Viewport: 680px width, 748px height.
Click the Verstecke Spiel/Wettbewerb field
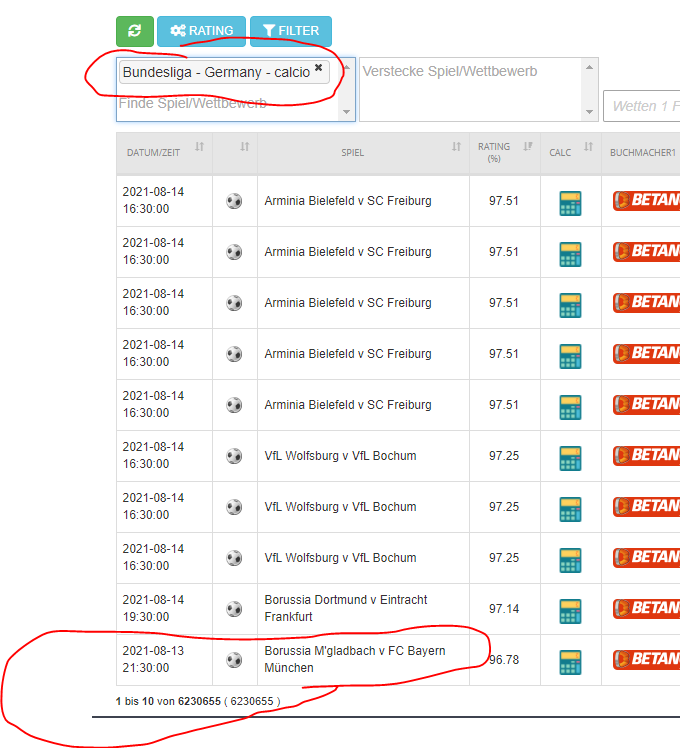470,88
